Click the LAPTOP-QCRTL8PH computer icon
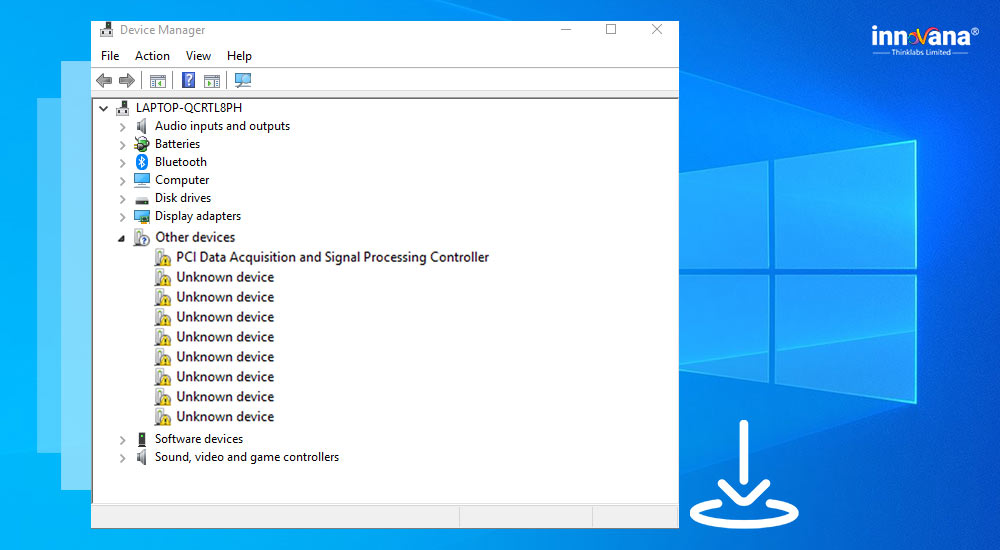1000x550 pixels. pyautogui.click(x=122, y=108)
